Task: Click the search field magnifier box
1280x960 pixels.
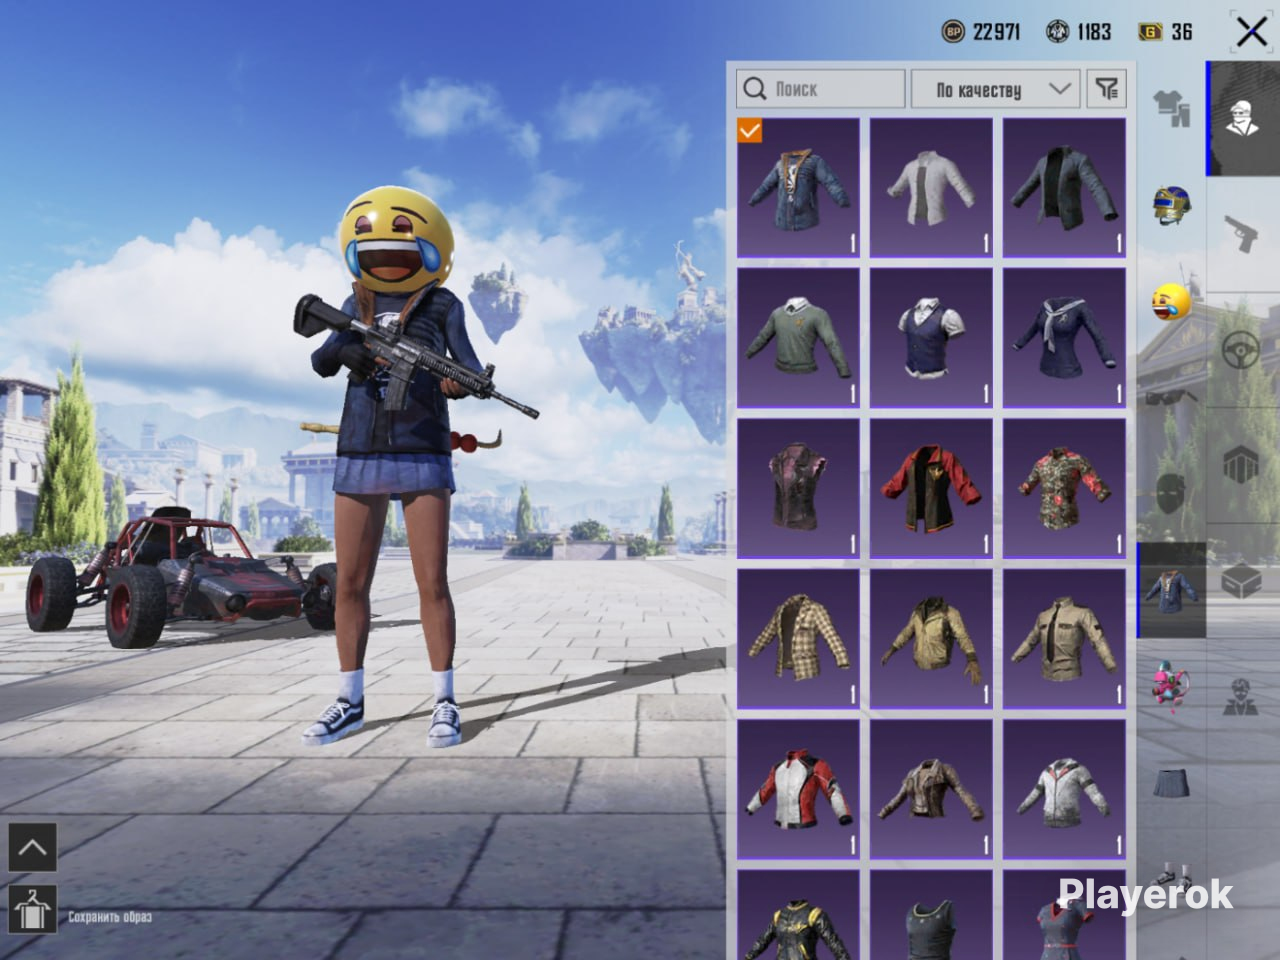Action: 821,89
